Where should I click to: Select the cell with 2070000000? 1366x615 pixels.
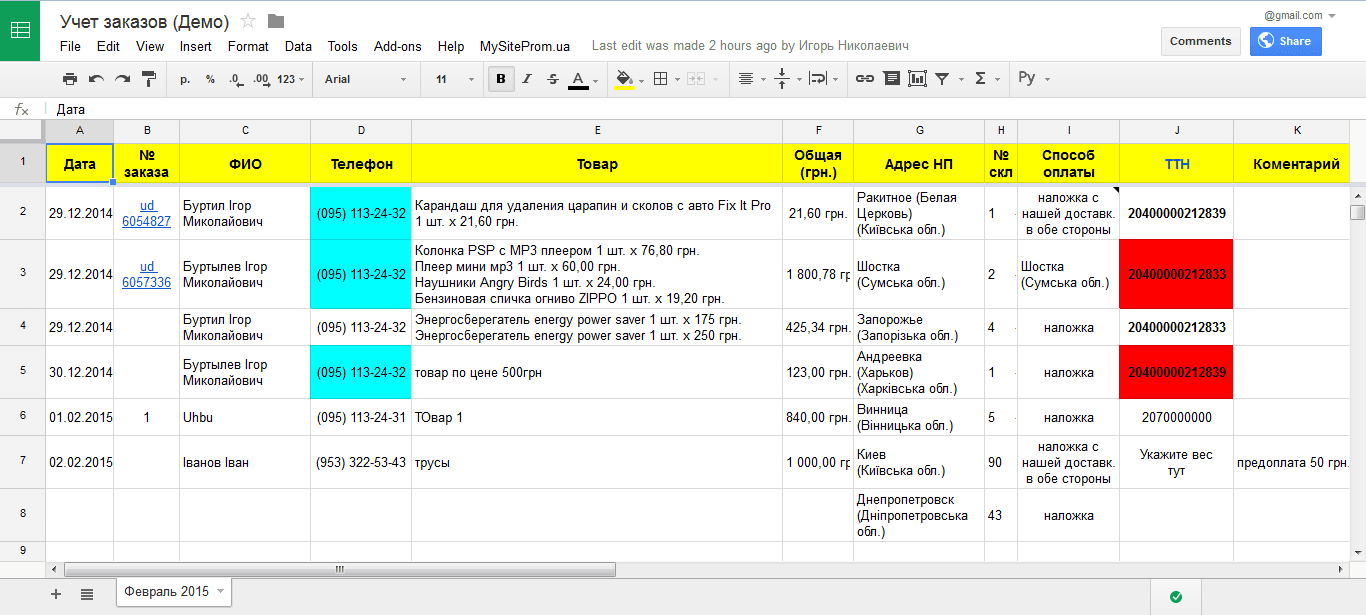tap(1177, 417)
